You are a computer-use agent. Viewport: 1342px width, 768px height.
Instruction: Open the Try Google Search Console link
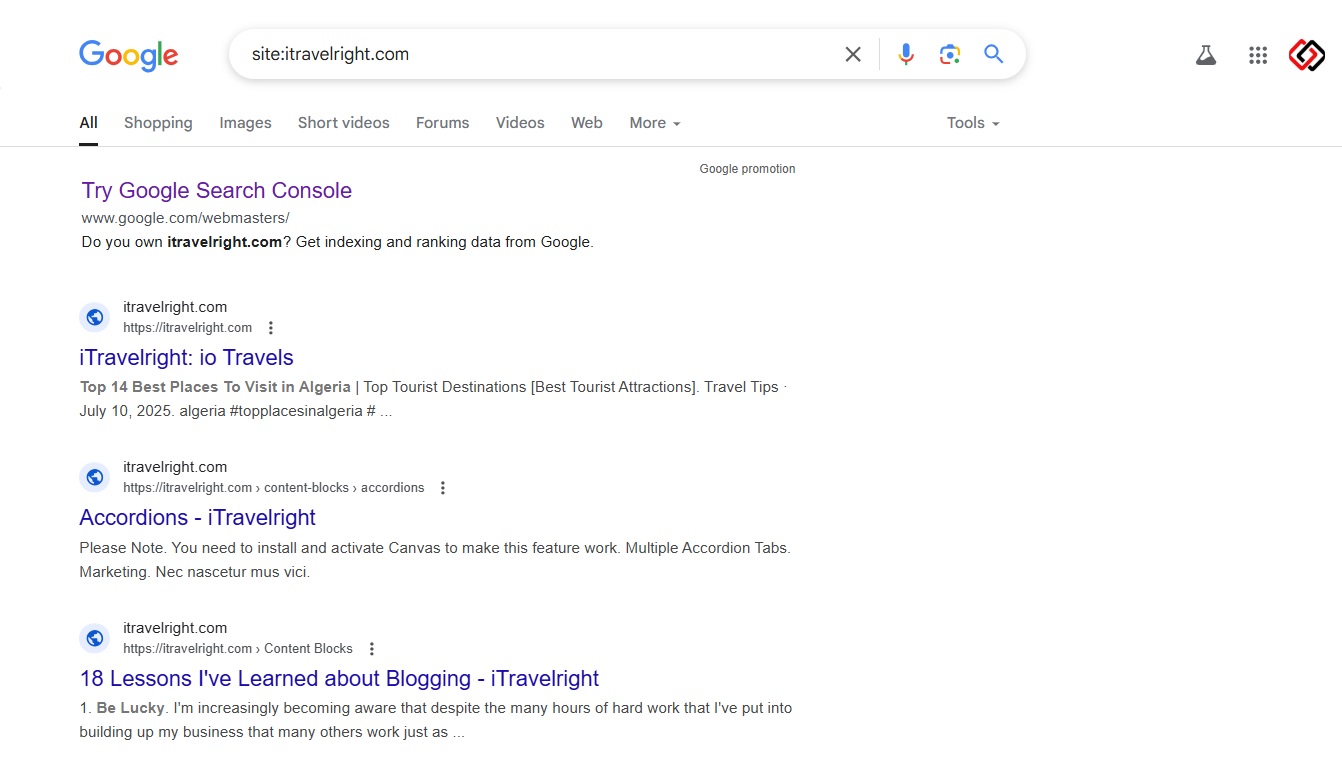coord(217,191)
